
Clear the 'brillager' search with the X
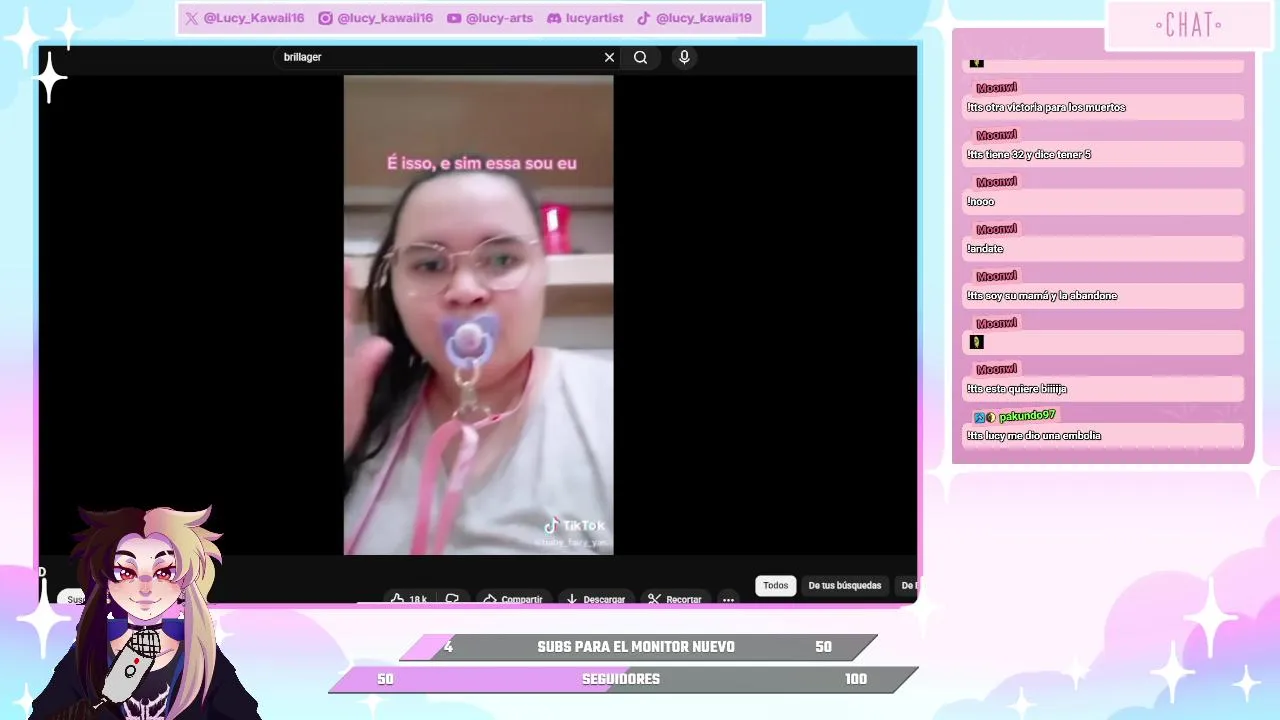(609, 57)
